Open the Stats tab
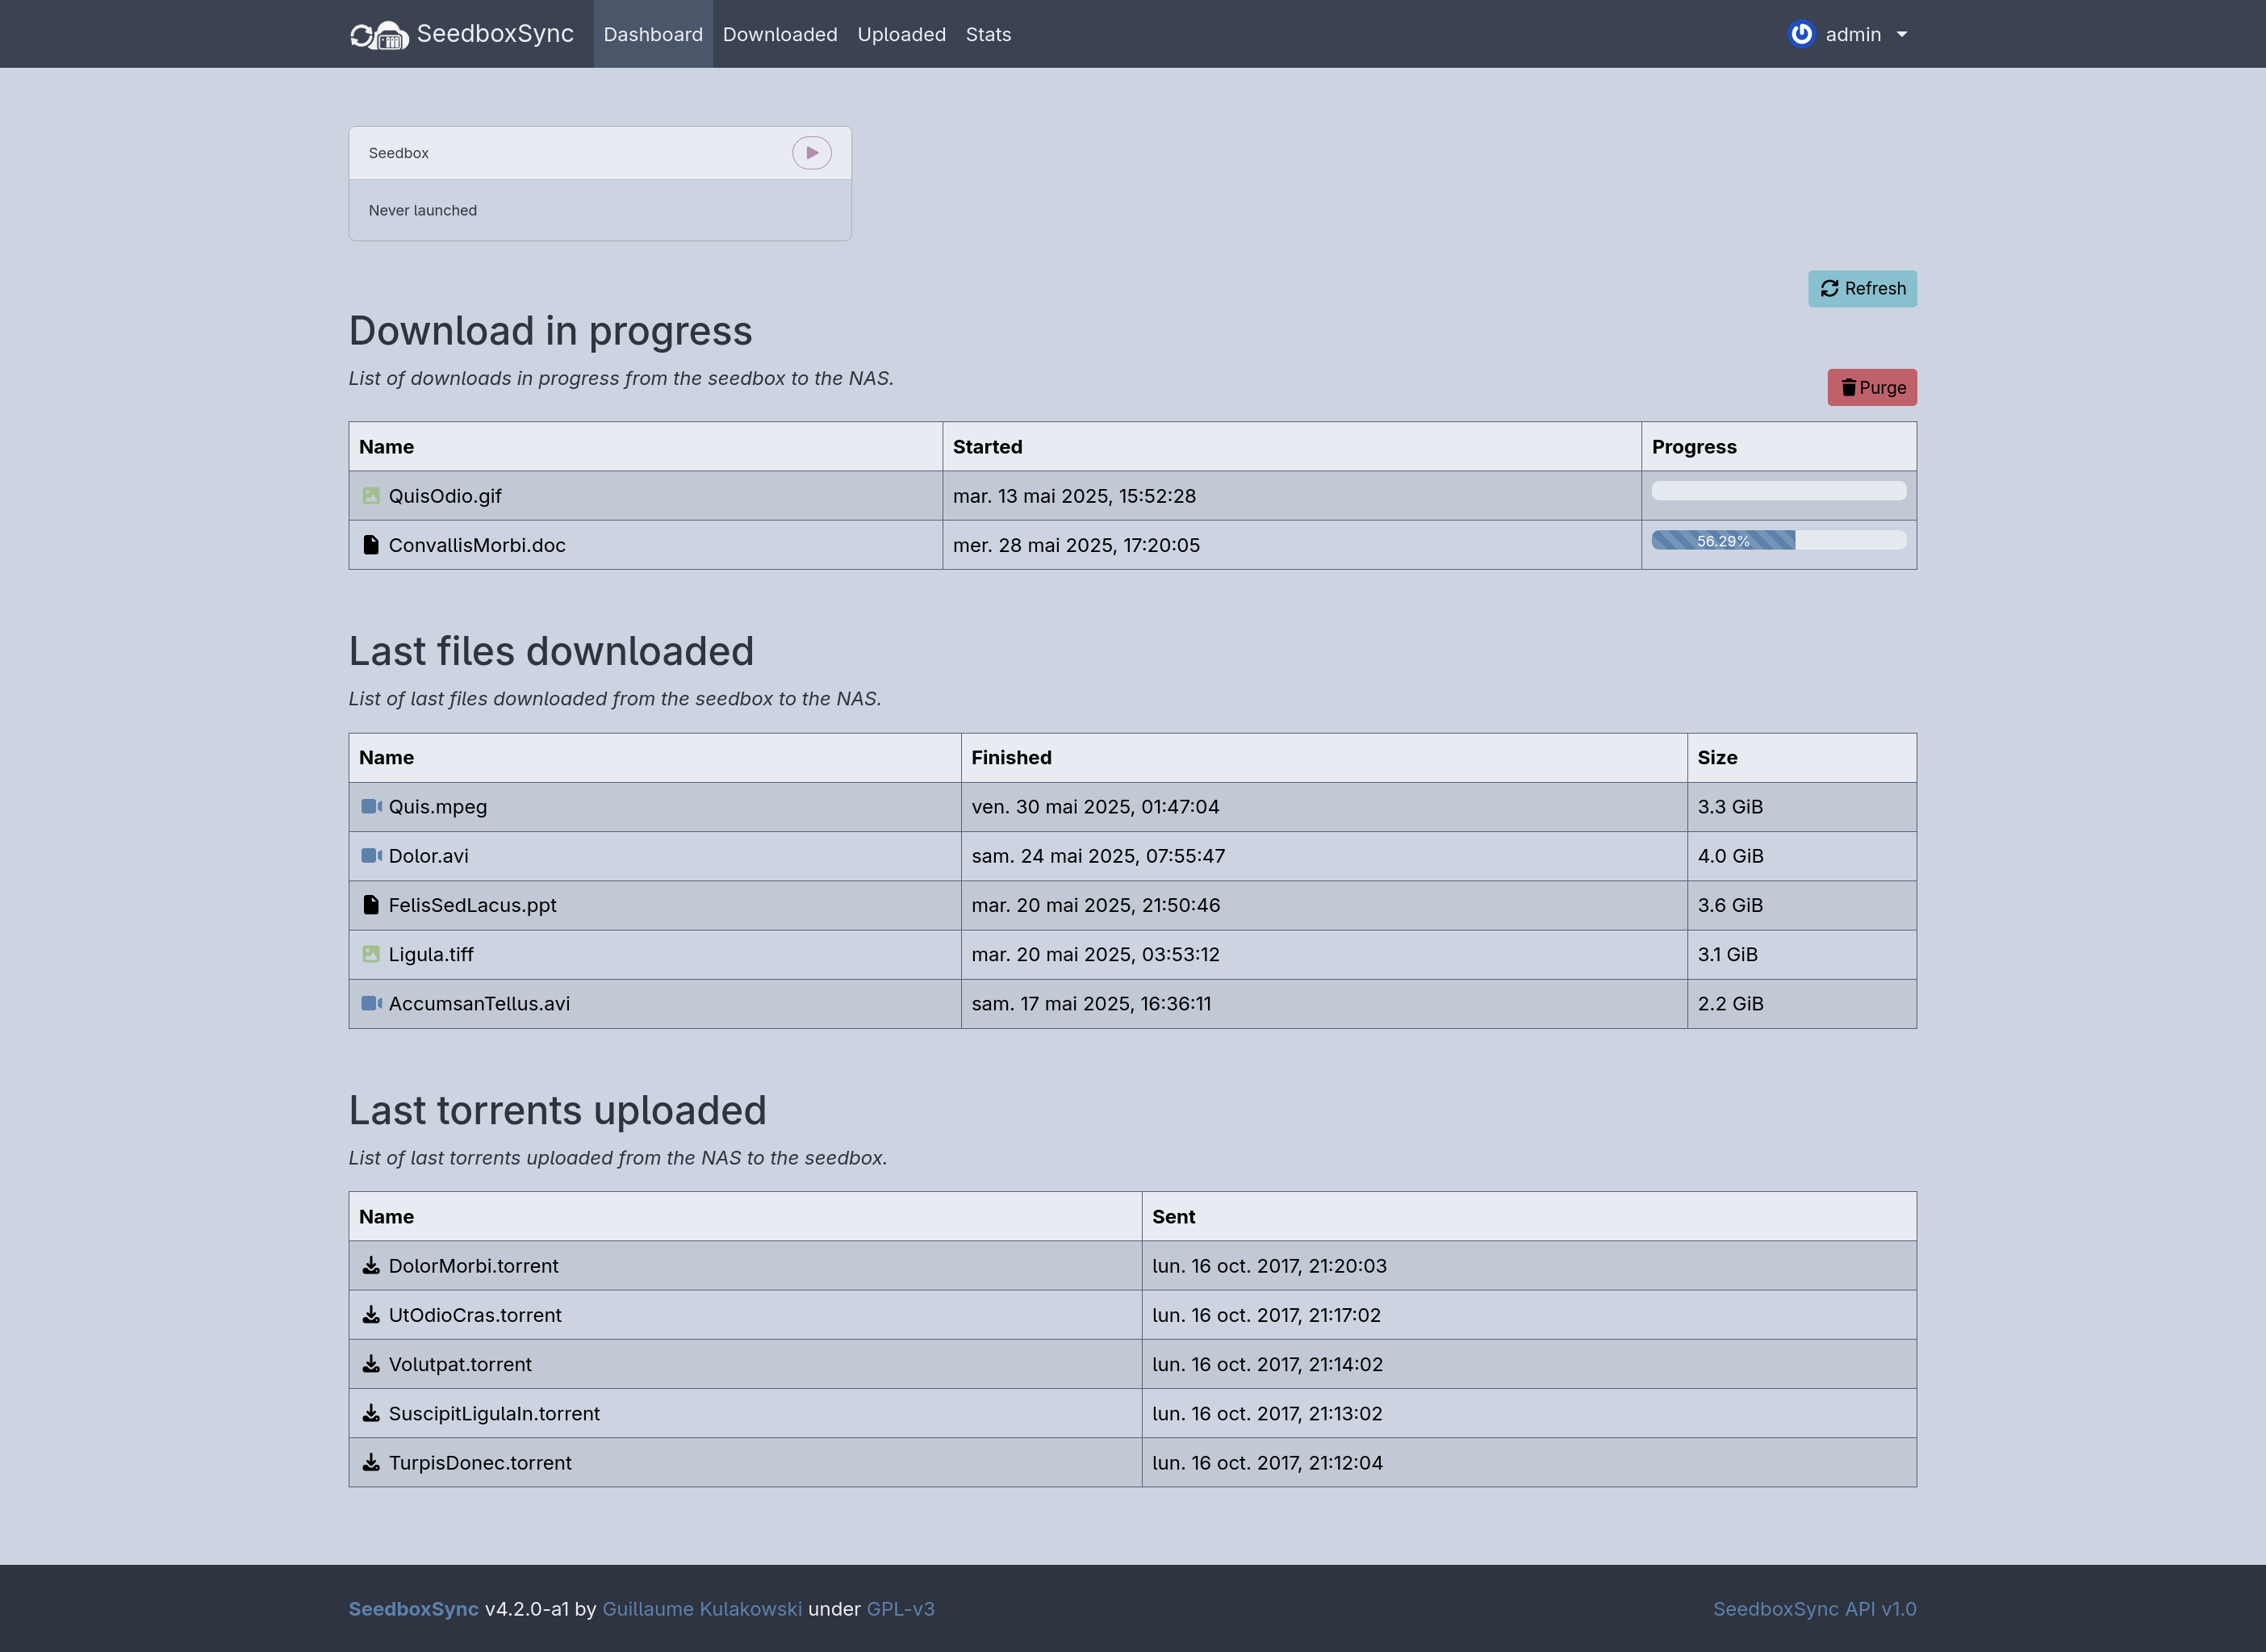2266x1652 pixels. (988, 34)
